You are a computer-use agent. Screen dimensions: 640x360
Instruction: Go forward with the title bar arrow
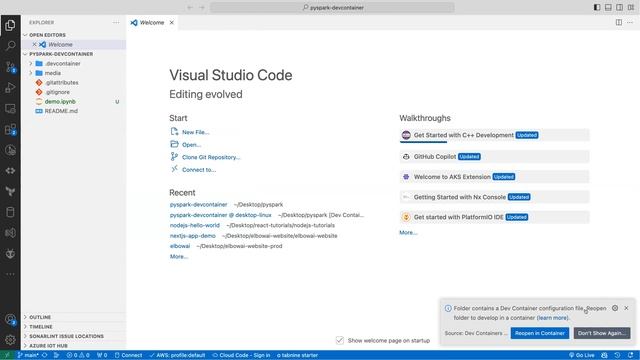pyautogui.click(x=202, y=7)
